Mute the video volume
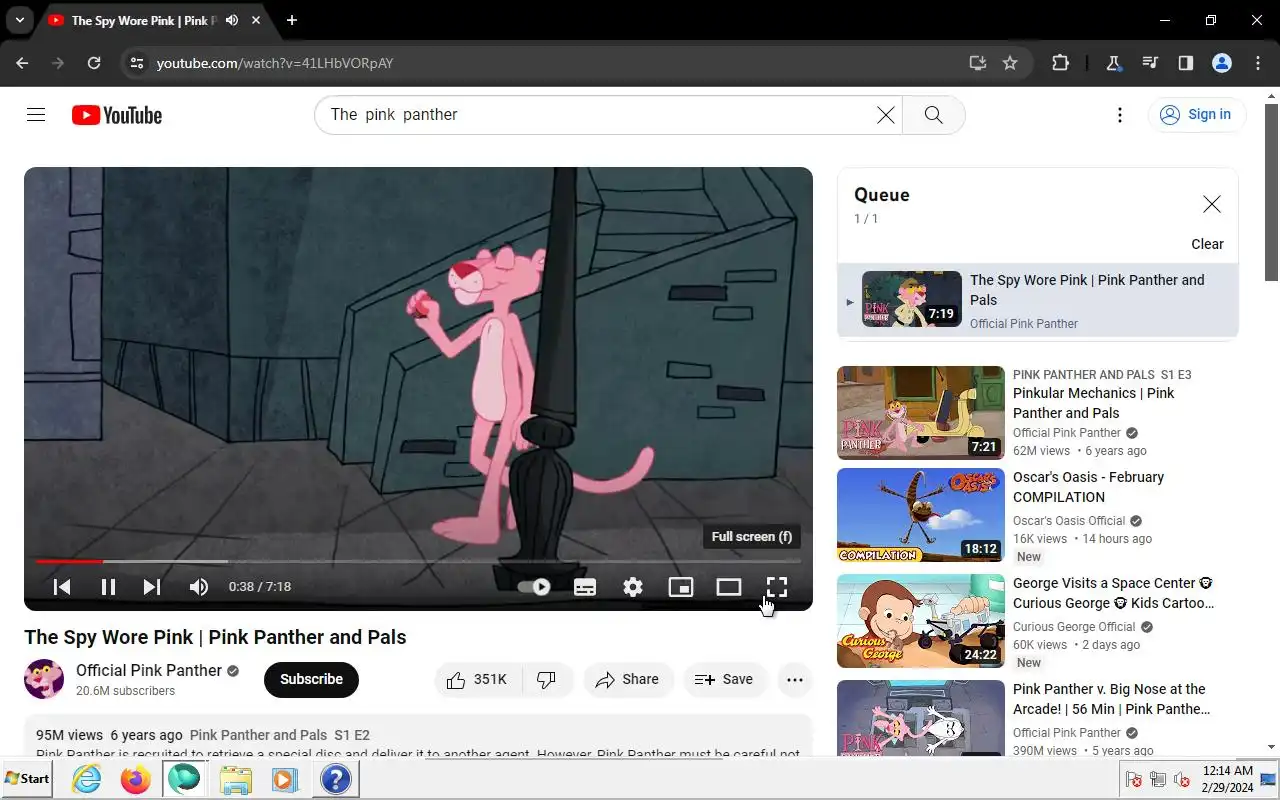The image size is (1280, 800). point(199,587)
